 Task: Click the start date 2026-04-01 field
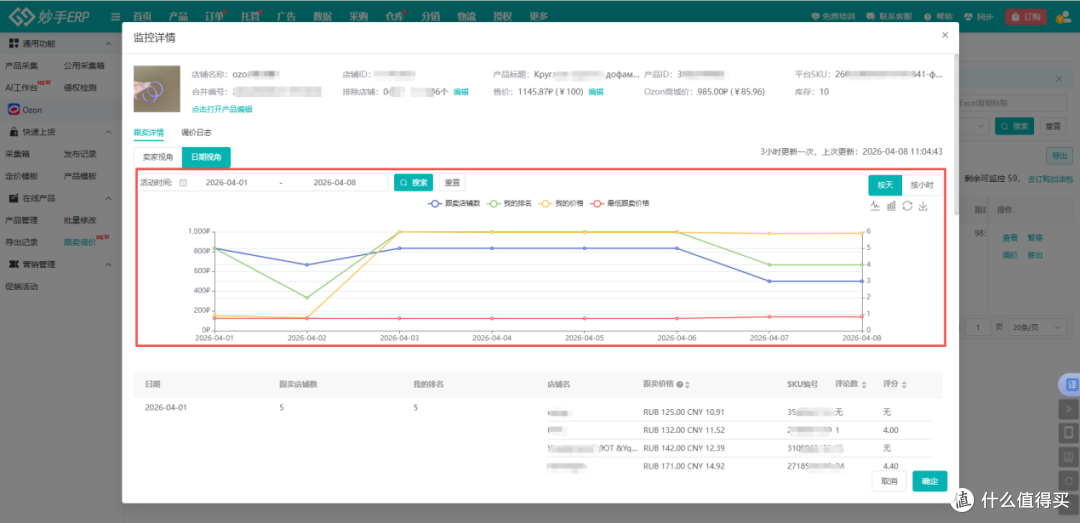227,183
